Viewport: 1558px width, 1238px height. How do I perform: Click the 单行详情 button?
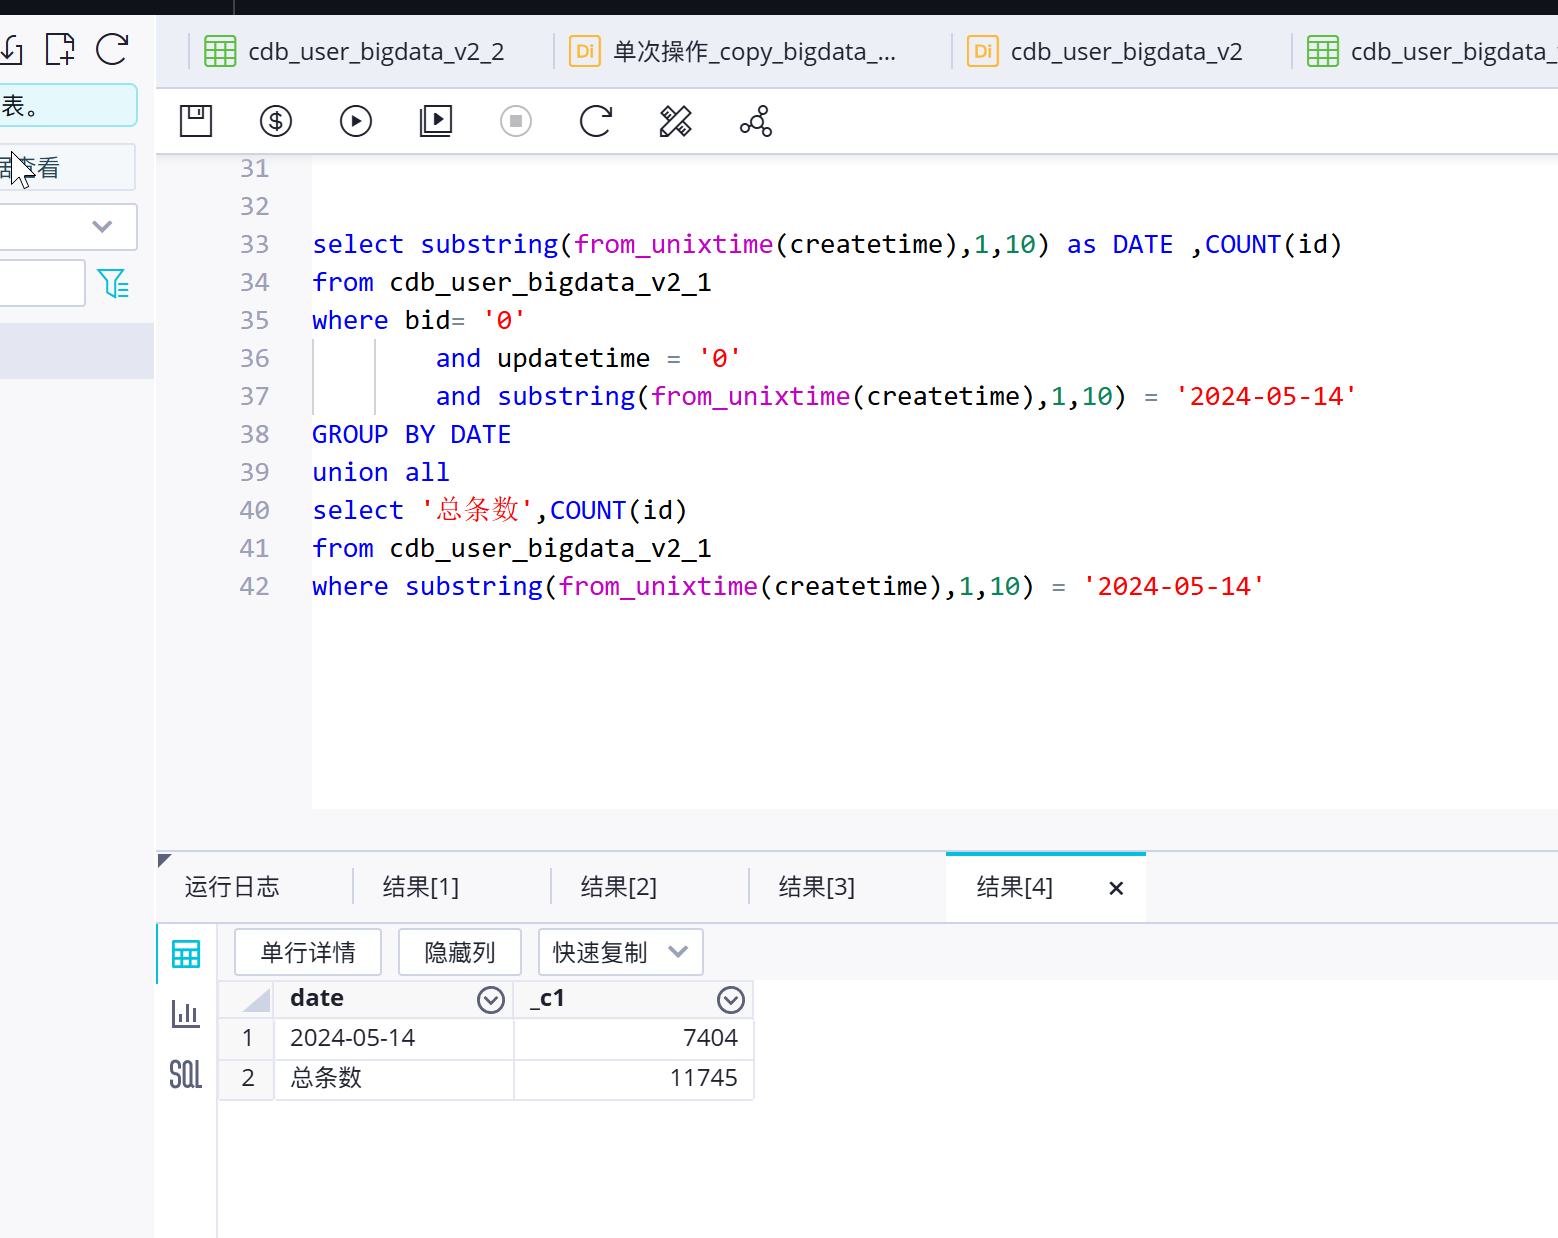click(x=308, y=952)
